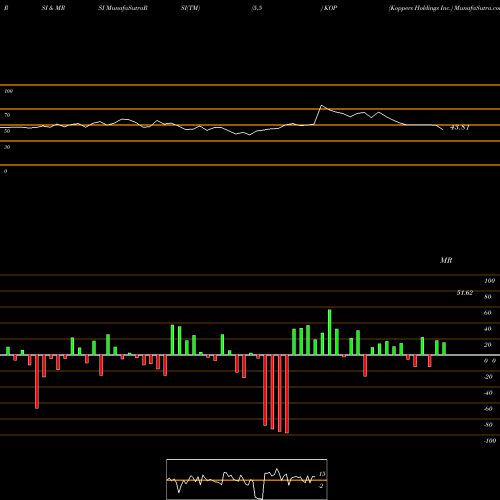Click the longest red bar in MR histogram
The height and width of the screenshot is (500, 500).
[287, 394]
